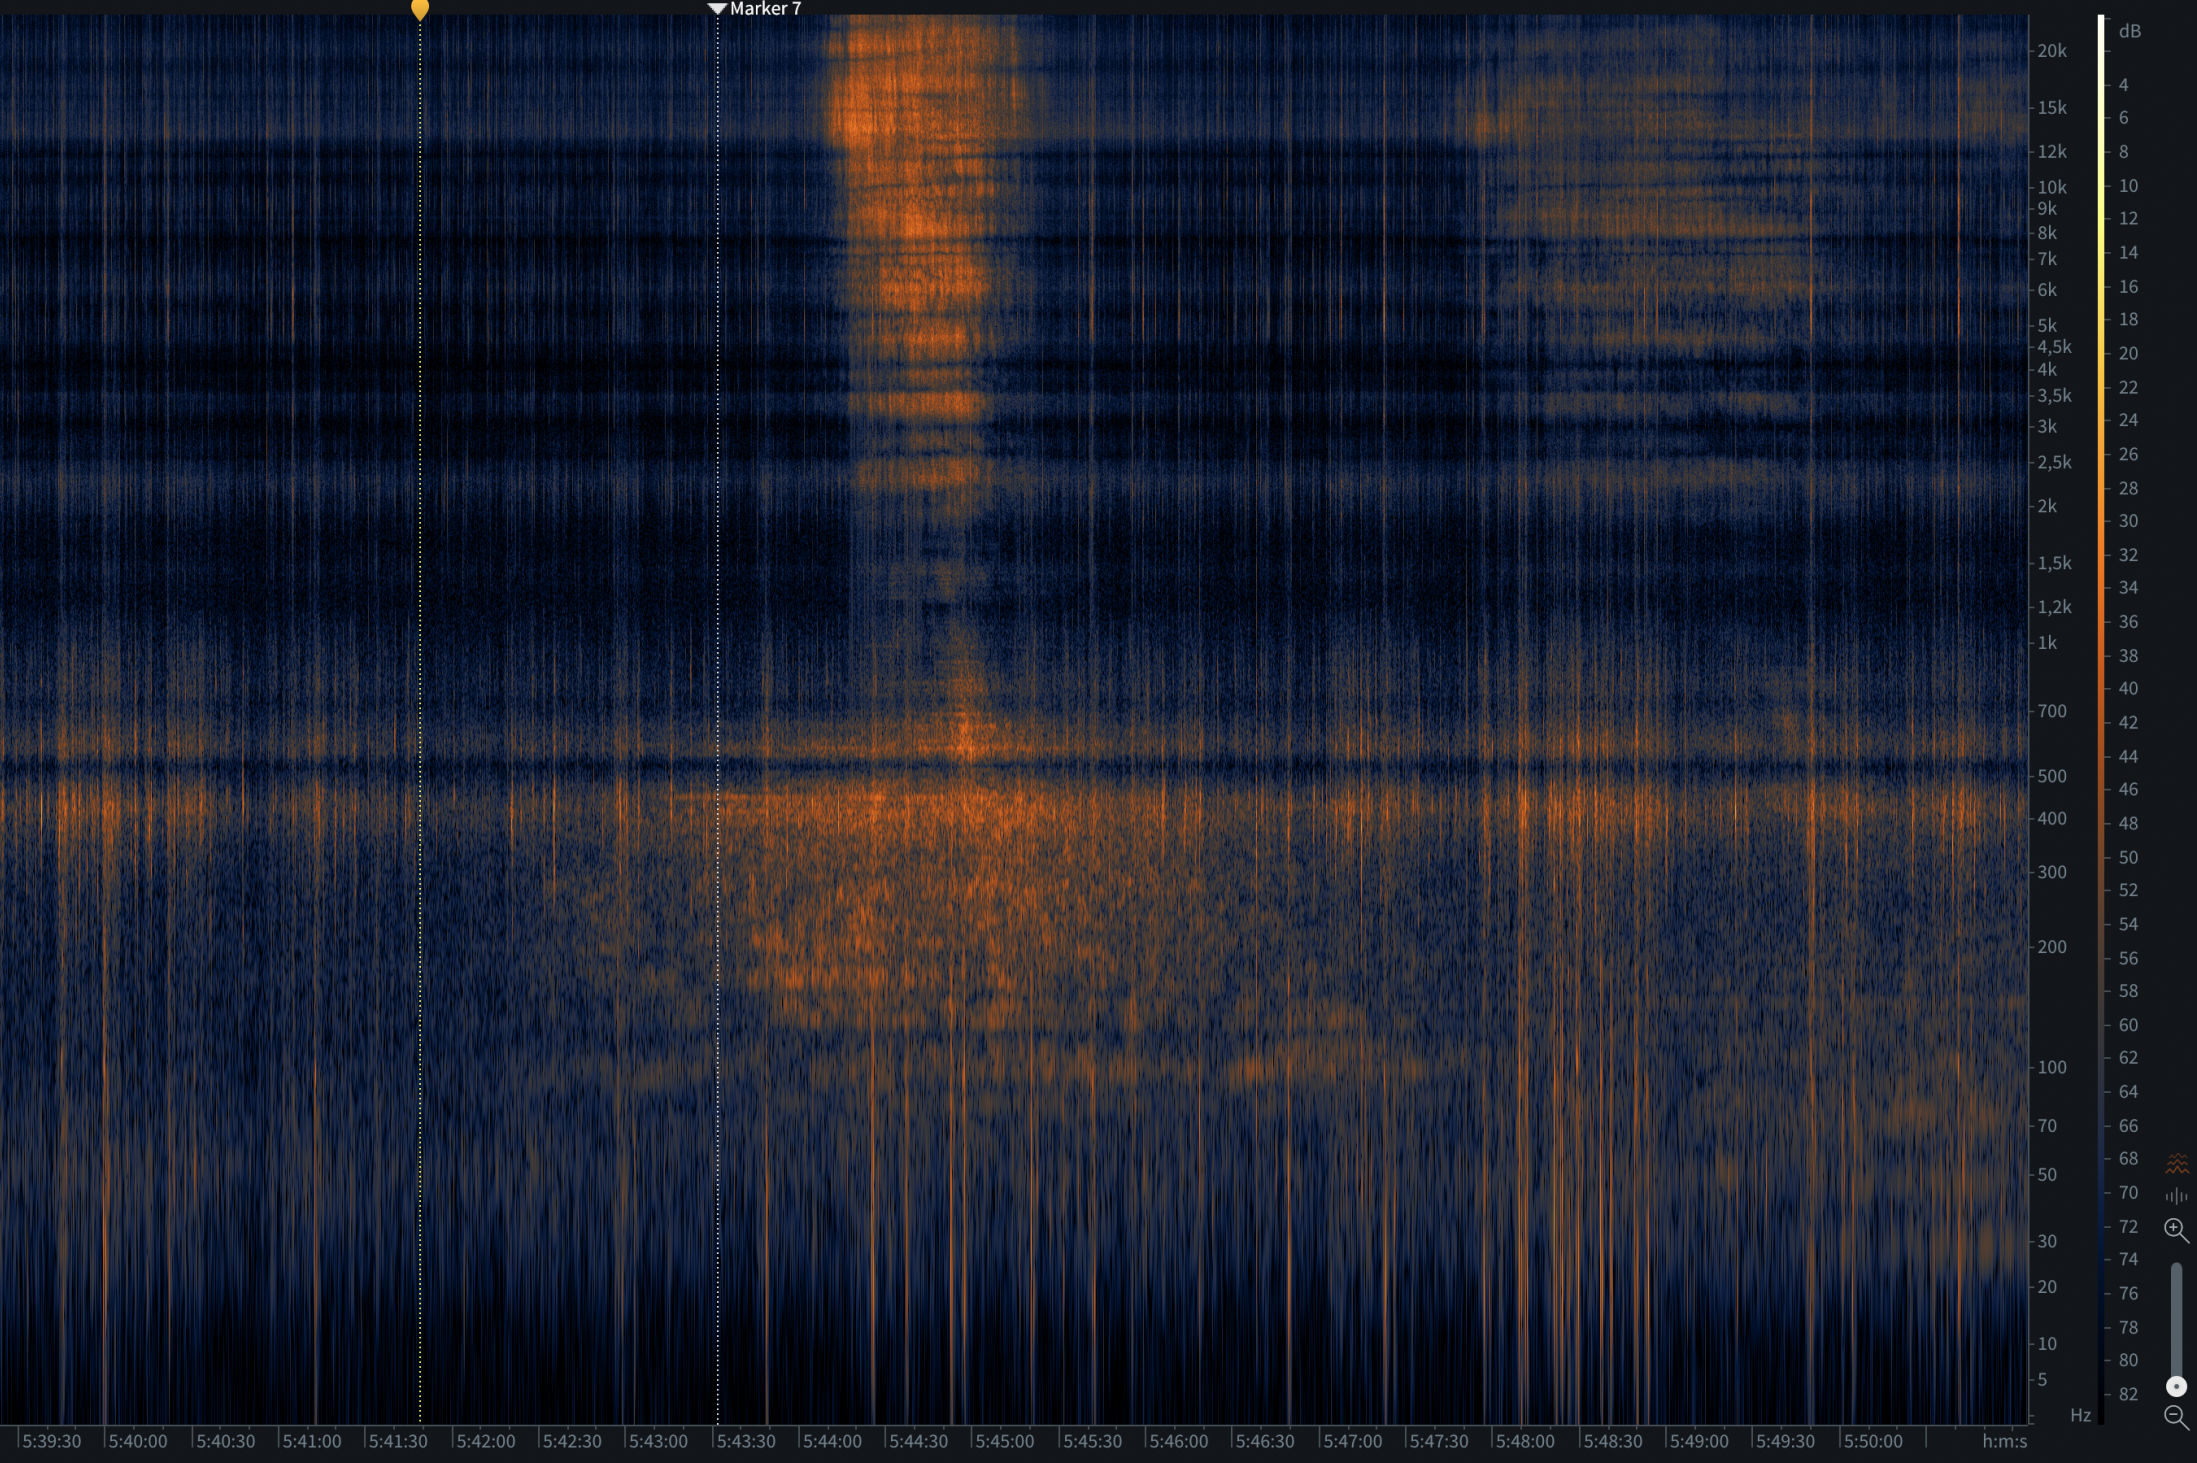Viewport: 2197px width, 1463px height.
Task: Click the zoom in magnifier icon
Action: click(2176, 1230)
